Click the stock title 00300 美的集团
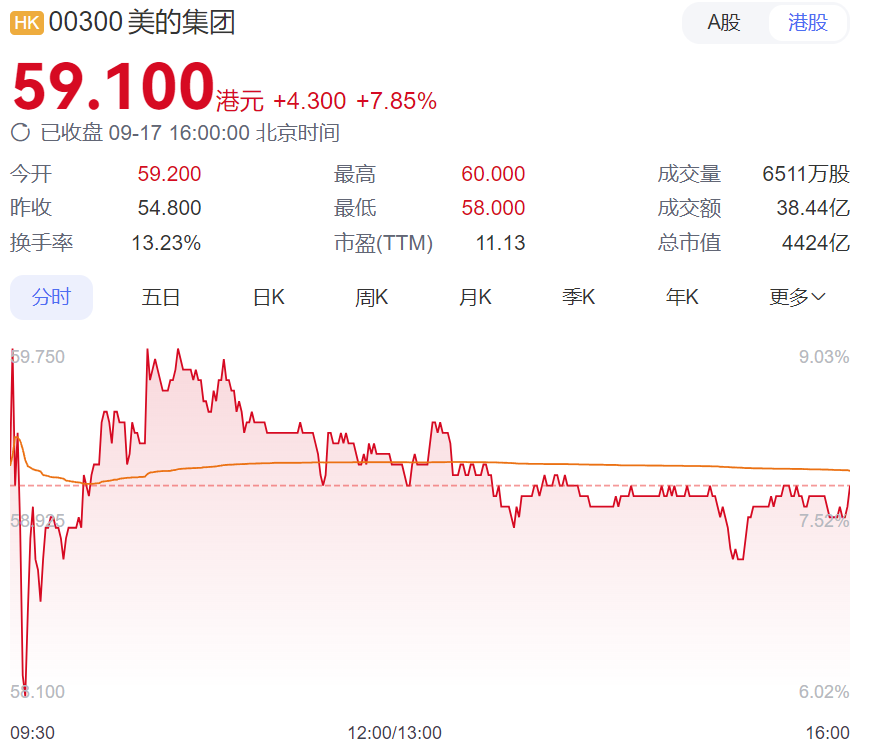The image size is (873, 751). pos(142,23)
